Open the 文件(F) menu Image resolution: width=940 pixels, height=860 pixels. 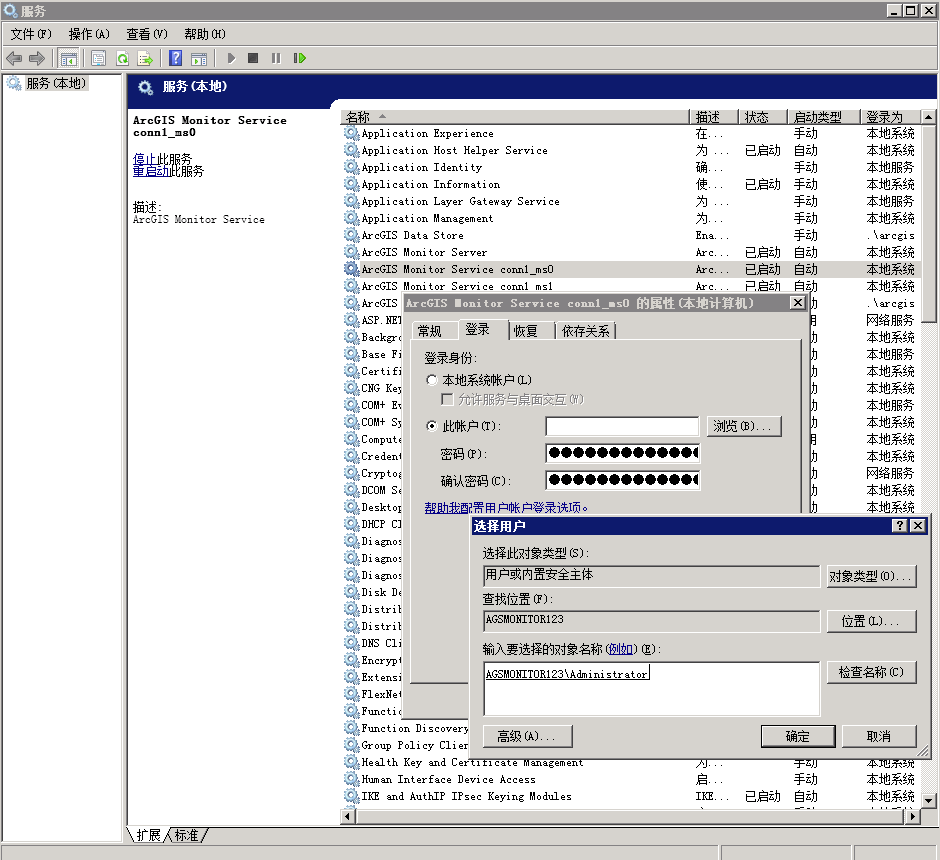pyautogui.click(x=31, y=34)
